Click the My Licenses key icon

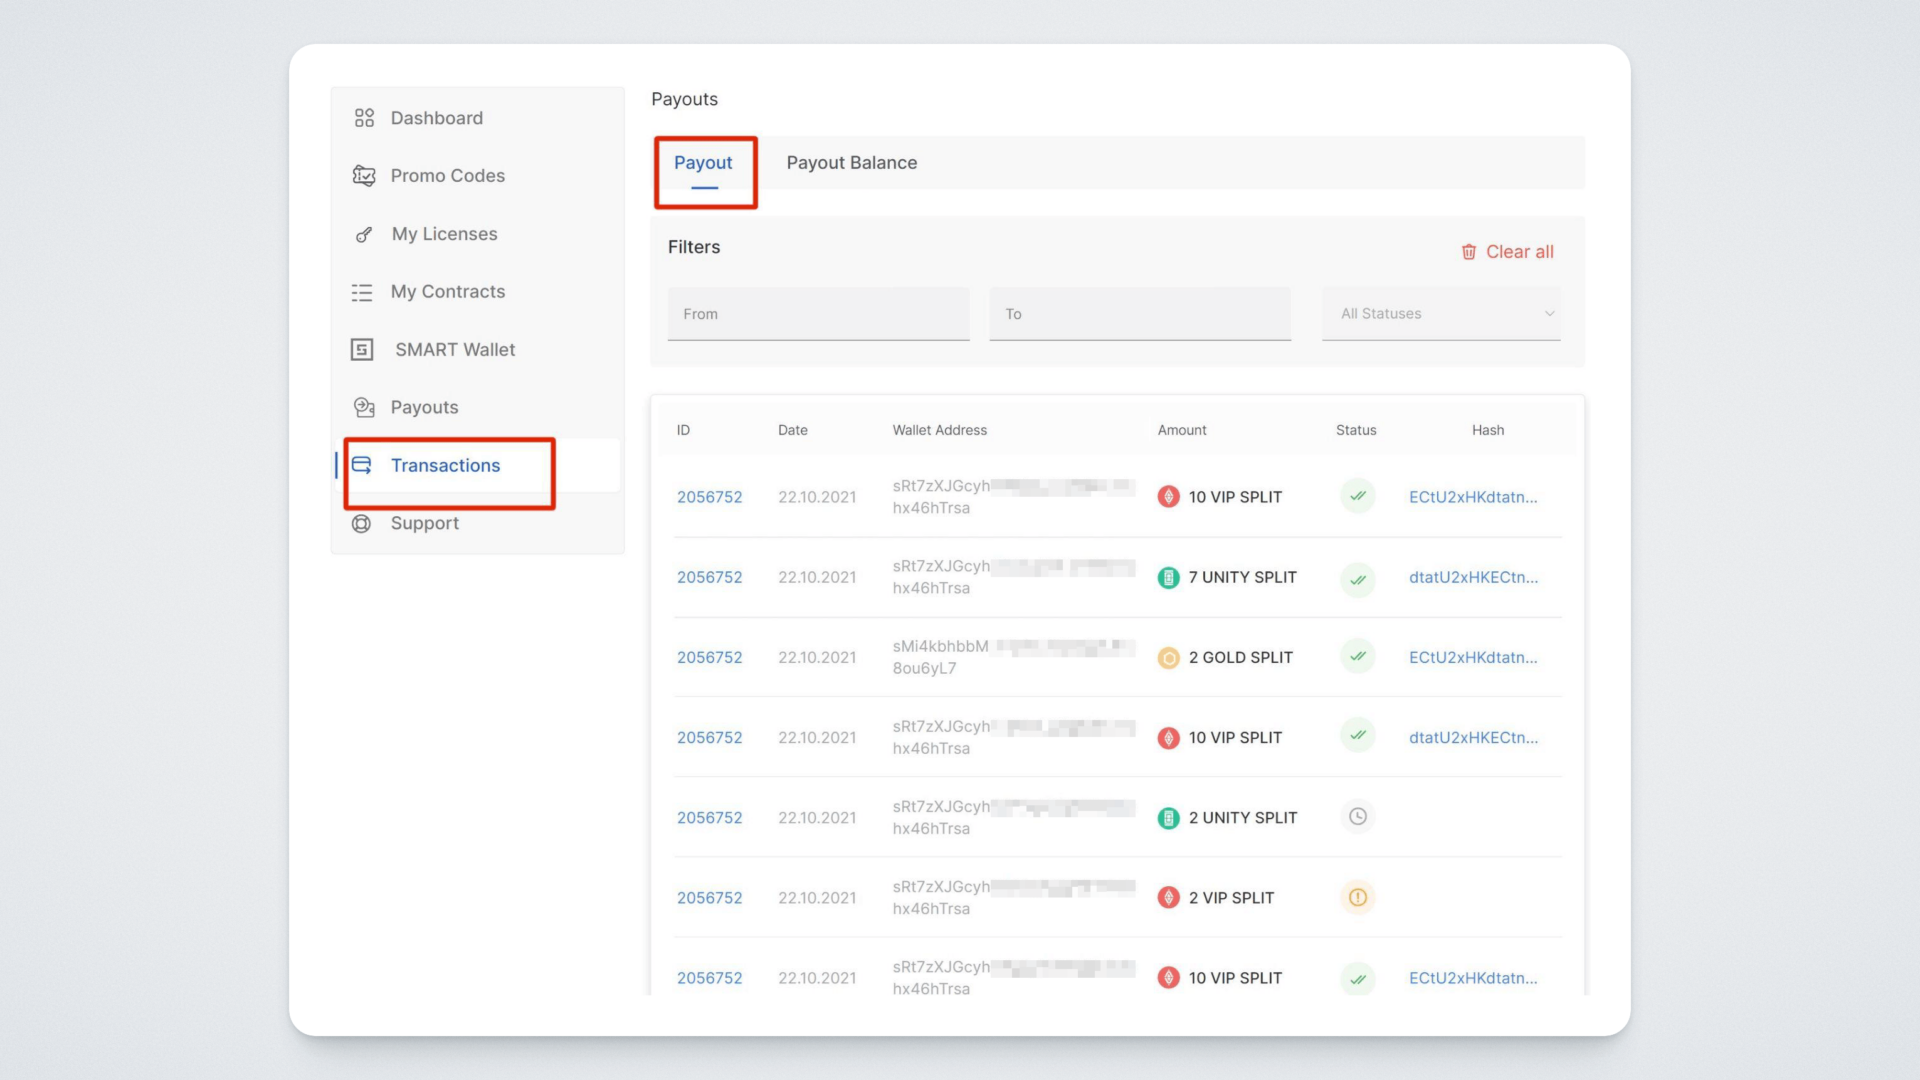point(364,234)
